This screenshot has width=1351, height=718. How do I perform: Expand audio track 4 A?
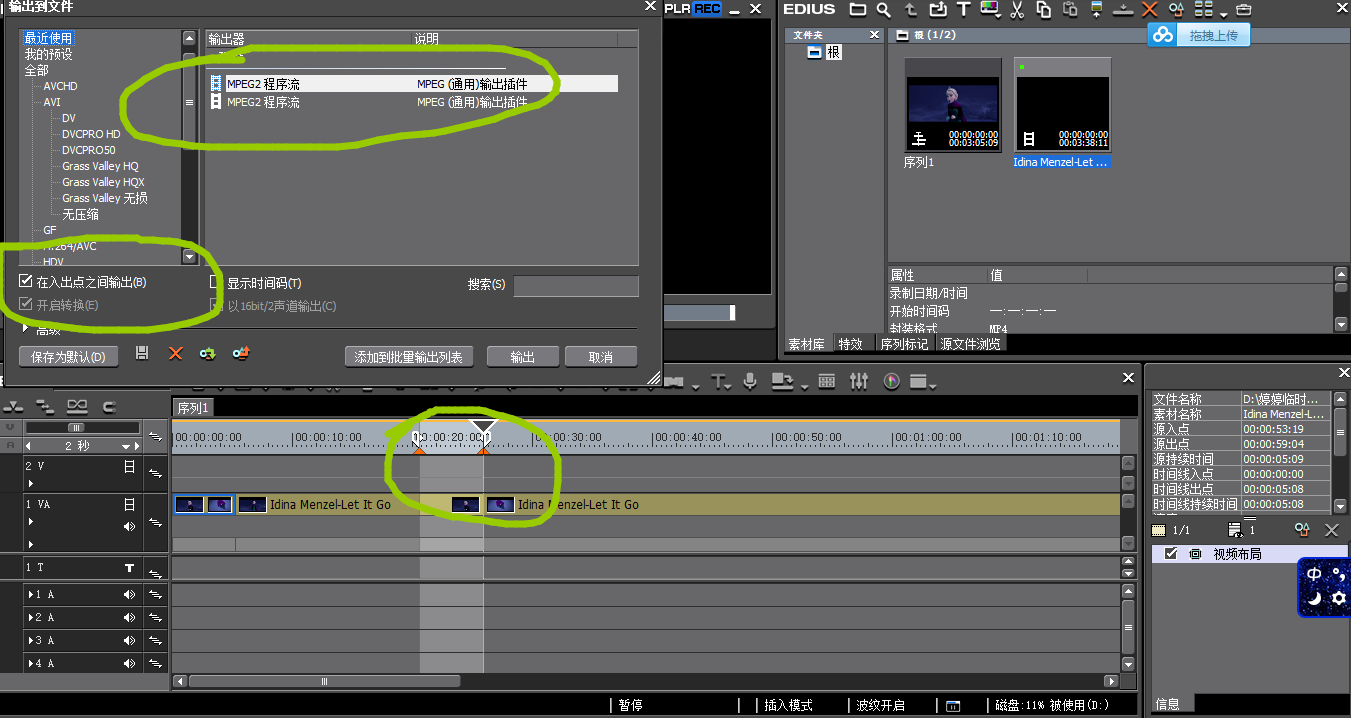click(31, 664)
